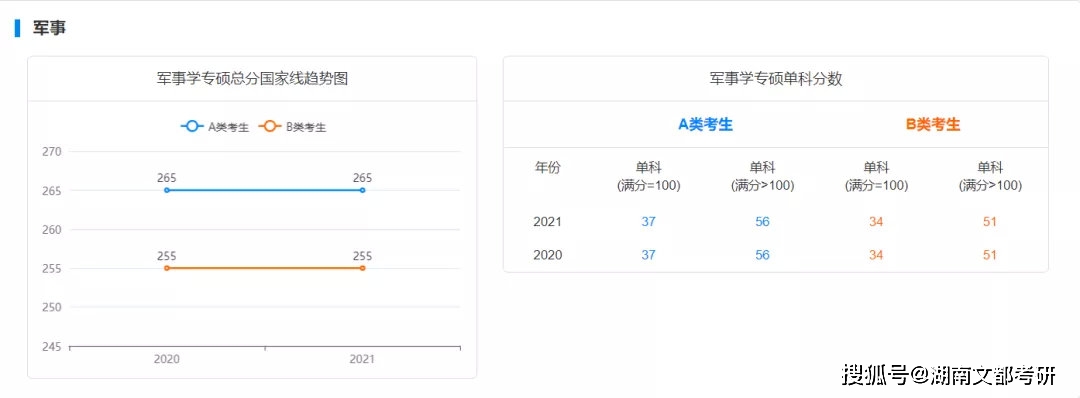
Task: Click the orange 34 score for 2021
Action: pos(876,222)
